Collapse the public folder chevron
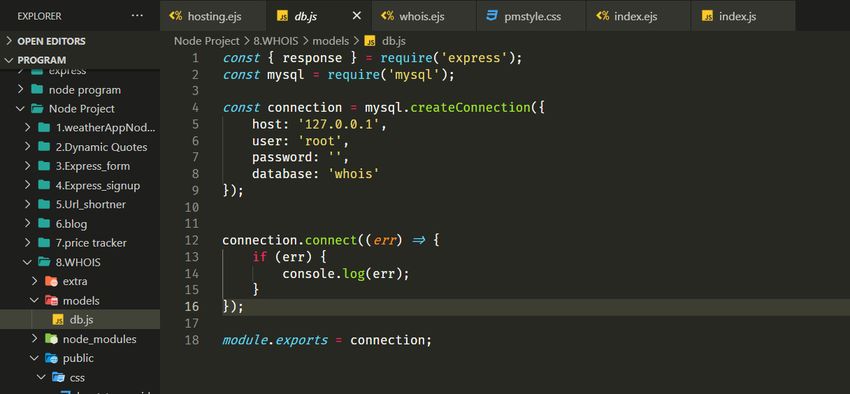This screenshot has width=850, height=394. (x=35, y=358)
